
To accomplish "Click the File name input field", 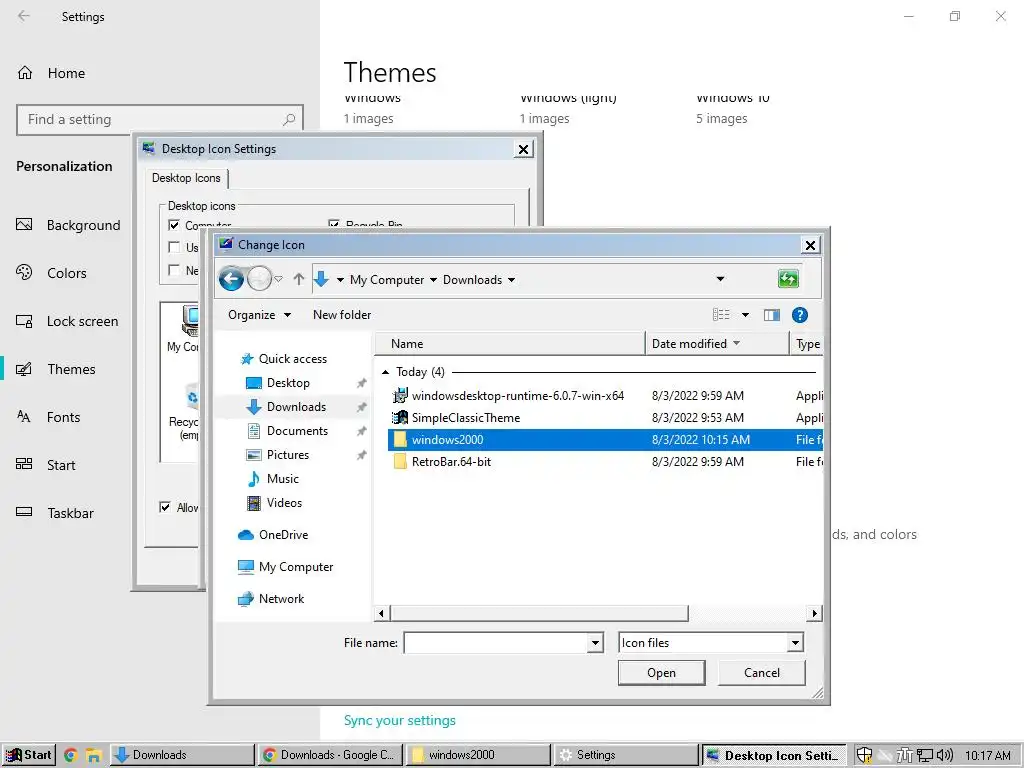I will 496,643.
